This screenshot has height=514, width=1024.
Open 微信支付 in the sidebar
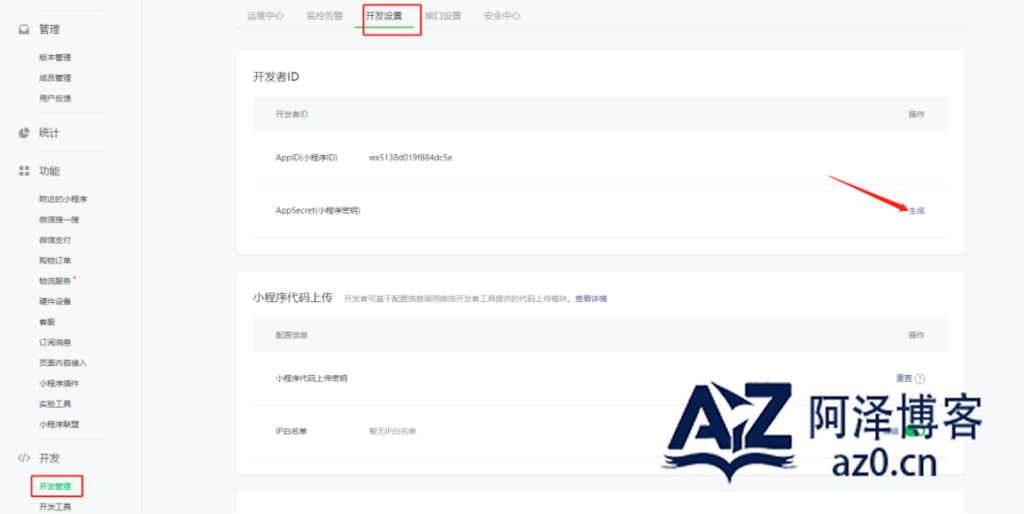pyautogui.click(x=55, y=240)
